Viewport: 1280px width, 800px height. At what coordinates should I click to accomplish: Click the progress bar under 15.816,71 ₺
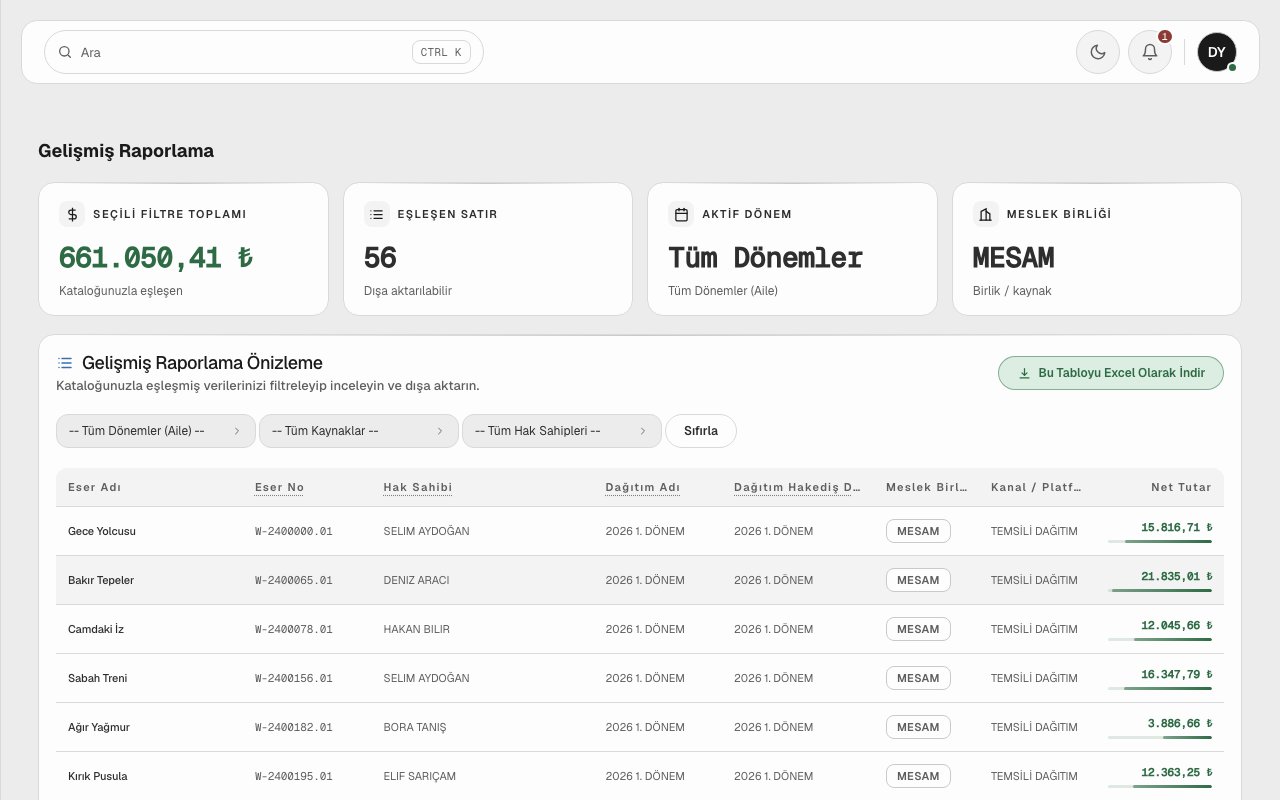point(1160,541)
